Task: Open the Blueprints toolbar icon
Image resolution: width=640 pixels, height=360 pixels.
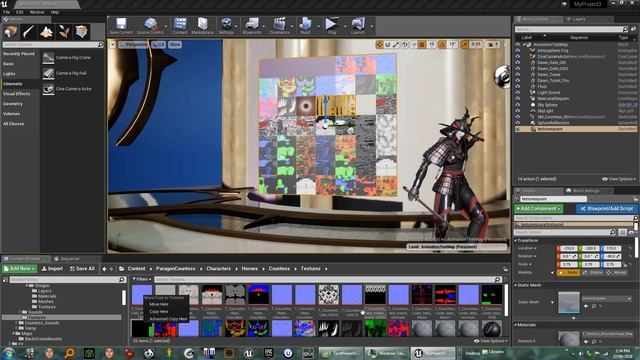Action: [x=252, y=26]
